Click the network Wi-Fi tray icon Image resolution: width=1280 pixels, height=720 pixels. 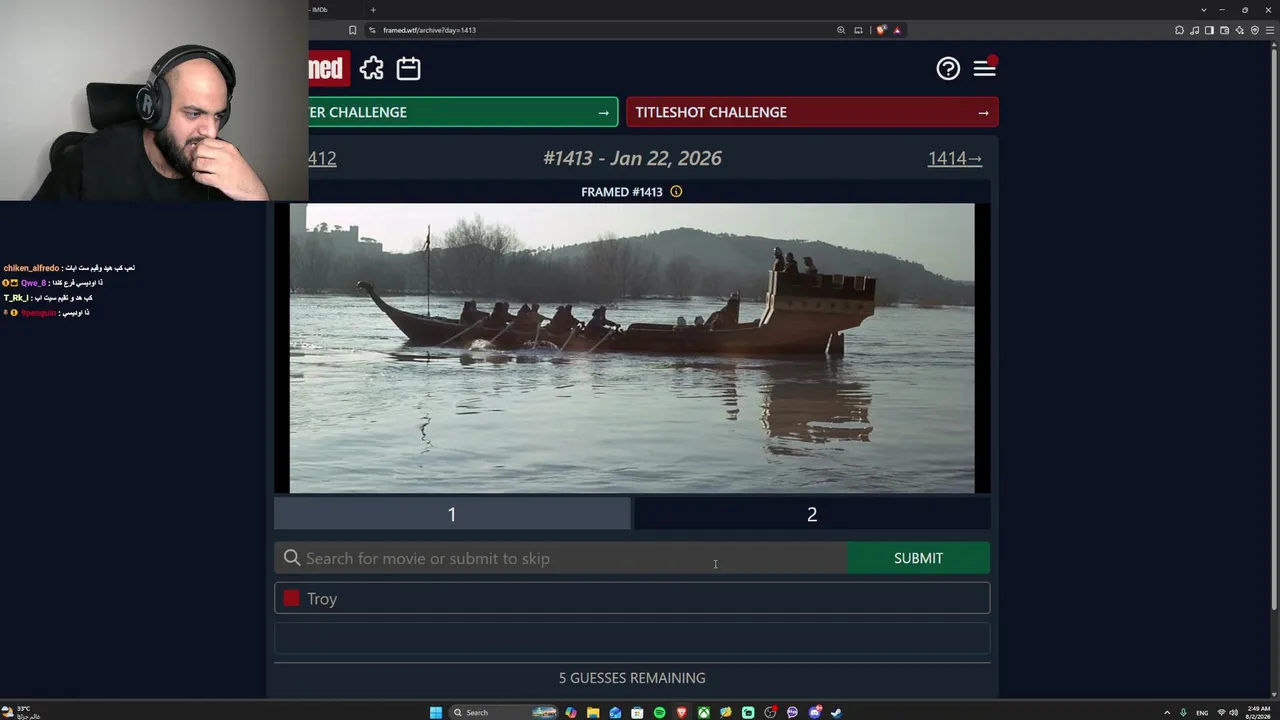[x=1221, y=713]
